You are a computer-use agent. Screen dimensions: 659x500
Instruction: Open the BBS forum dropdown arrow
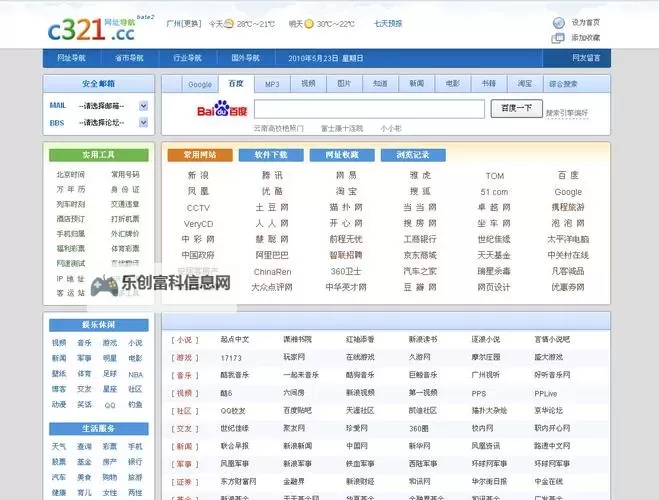(143, 123)
